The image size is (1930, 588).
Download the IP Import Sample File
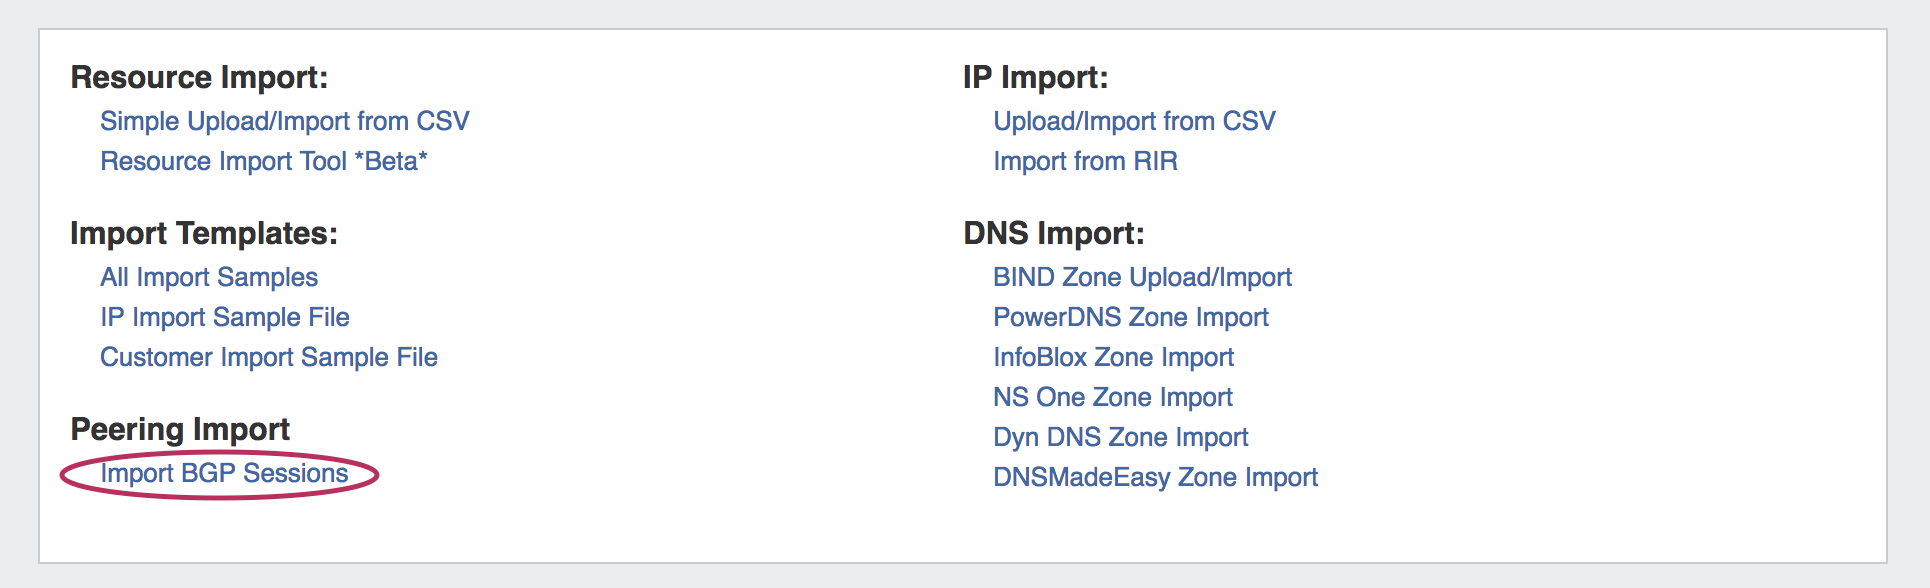(x=224, y=317)
